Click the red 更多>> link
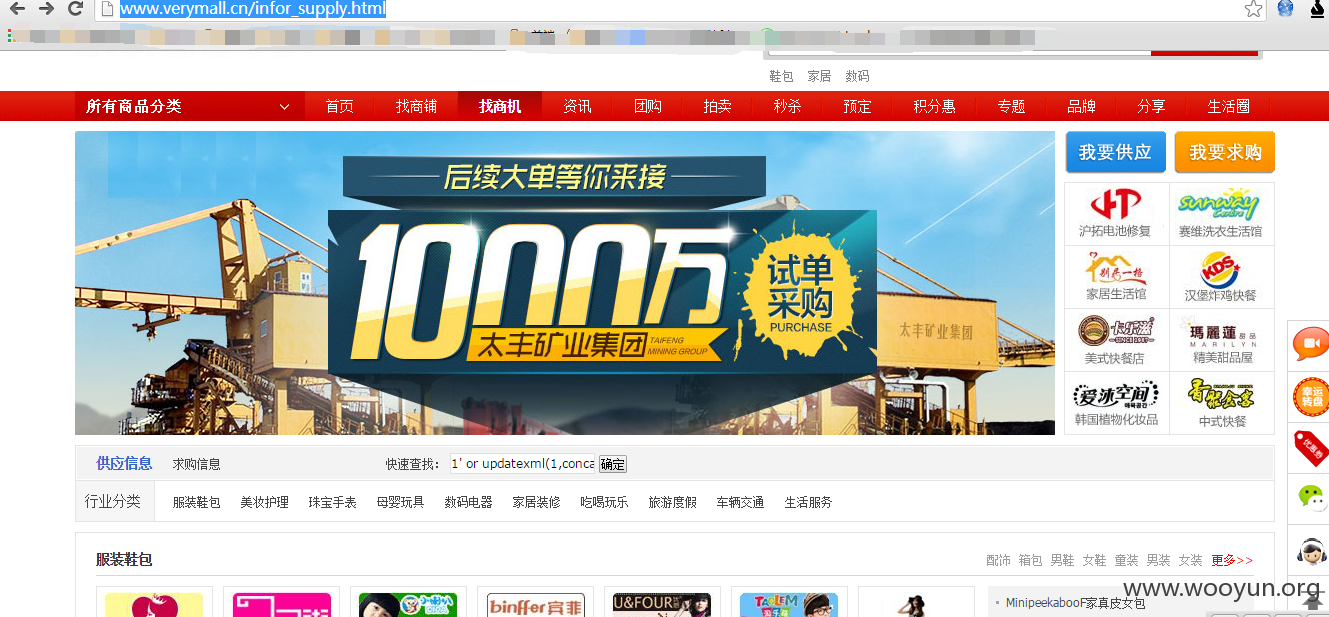The height and width of the screenshot is (617, 1329). pyautogui.click(x=1232, y=560)
